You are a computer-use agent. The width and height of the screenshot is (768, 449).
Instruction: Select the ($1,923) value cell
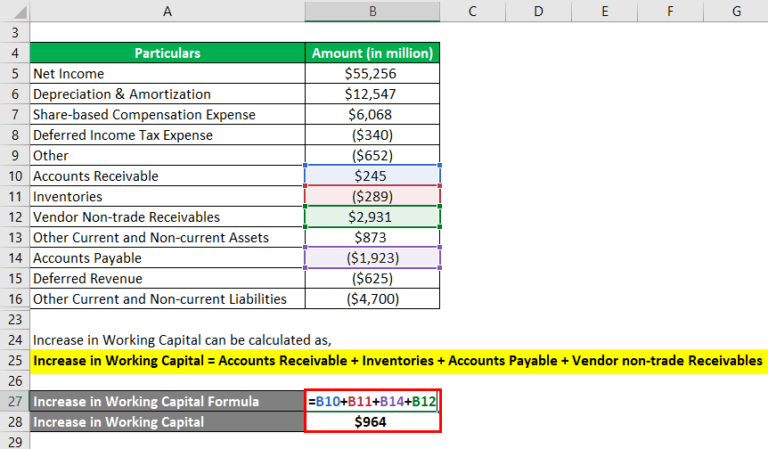point(372,258)
